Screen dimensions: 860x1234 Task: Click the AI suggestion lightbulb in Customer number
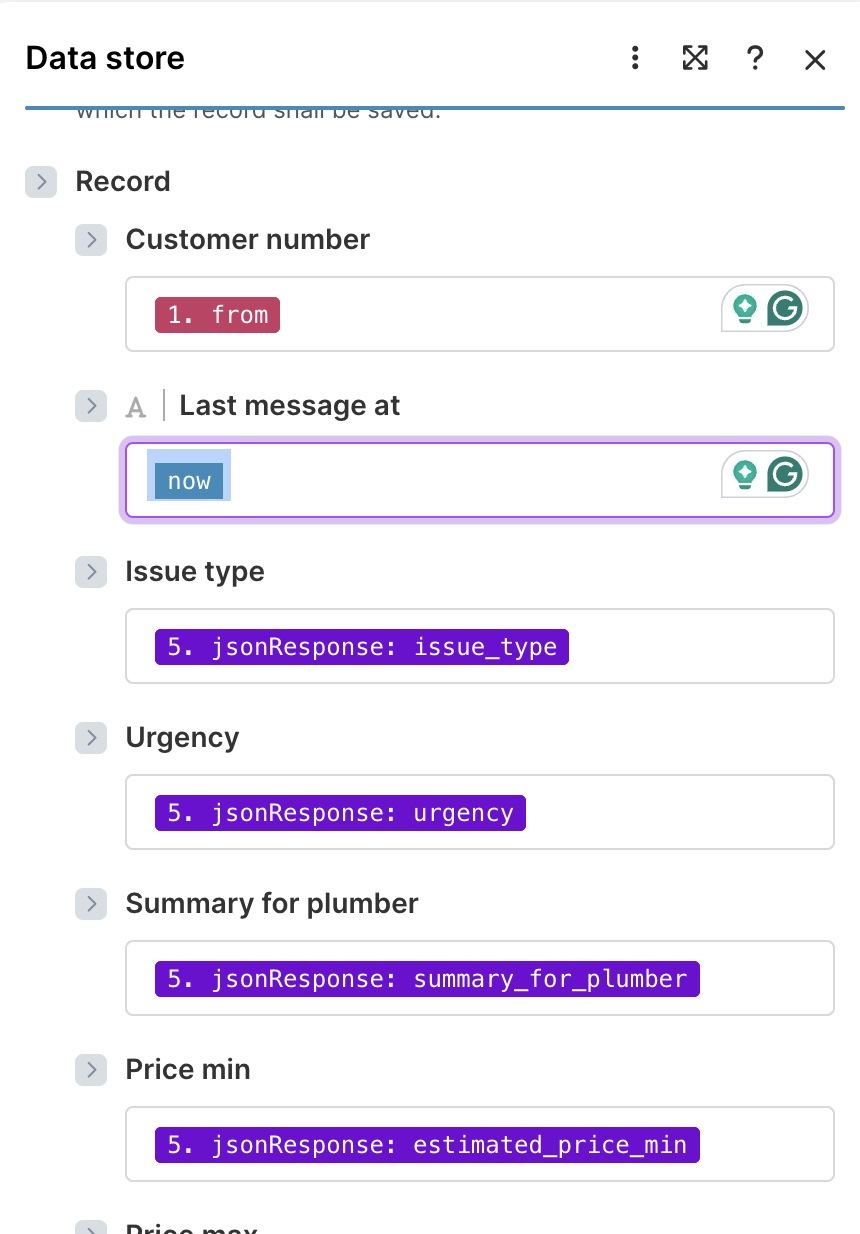pos(743,308)
